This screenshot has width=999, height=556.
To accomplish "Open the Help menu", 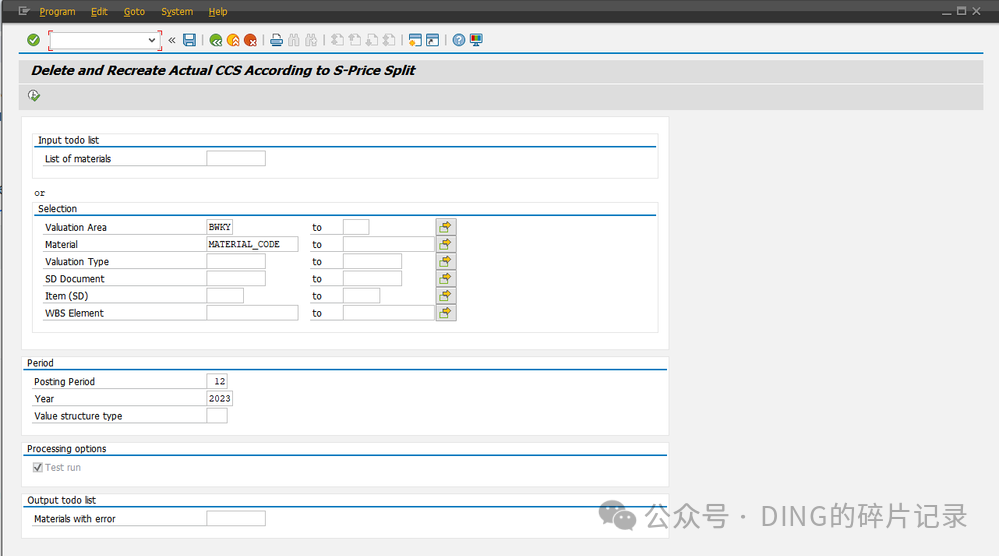I will click(x=218, y=11).
